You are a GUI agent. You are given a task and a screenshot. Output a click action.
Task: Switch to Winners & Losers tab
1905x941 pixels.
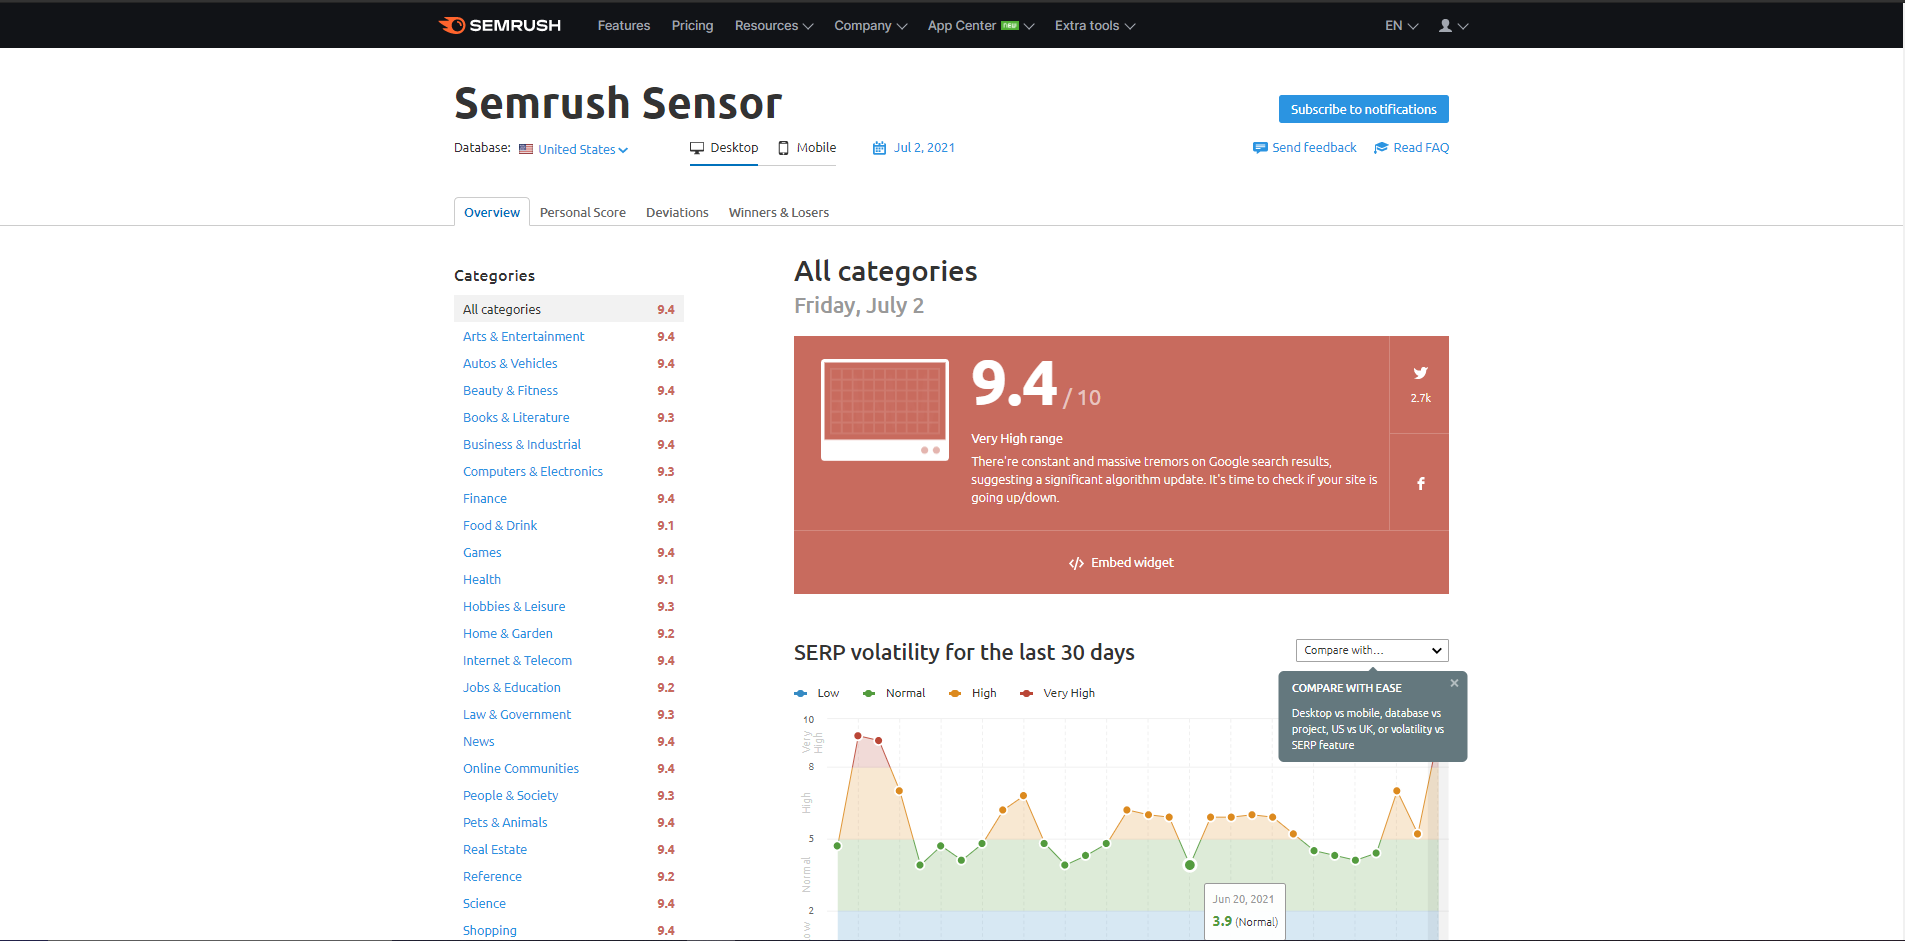pyautogui.click(x=779, y=212)
